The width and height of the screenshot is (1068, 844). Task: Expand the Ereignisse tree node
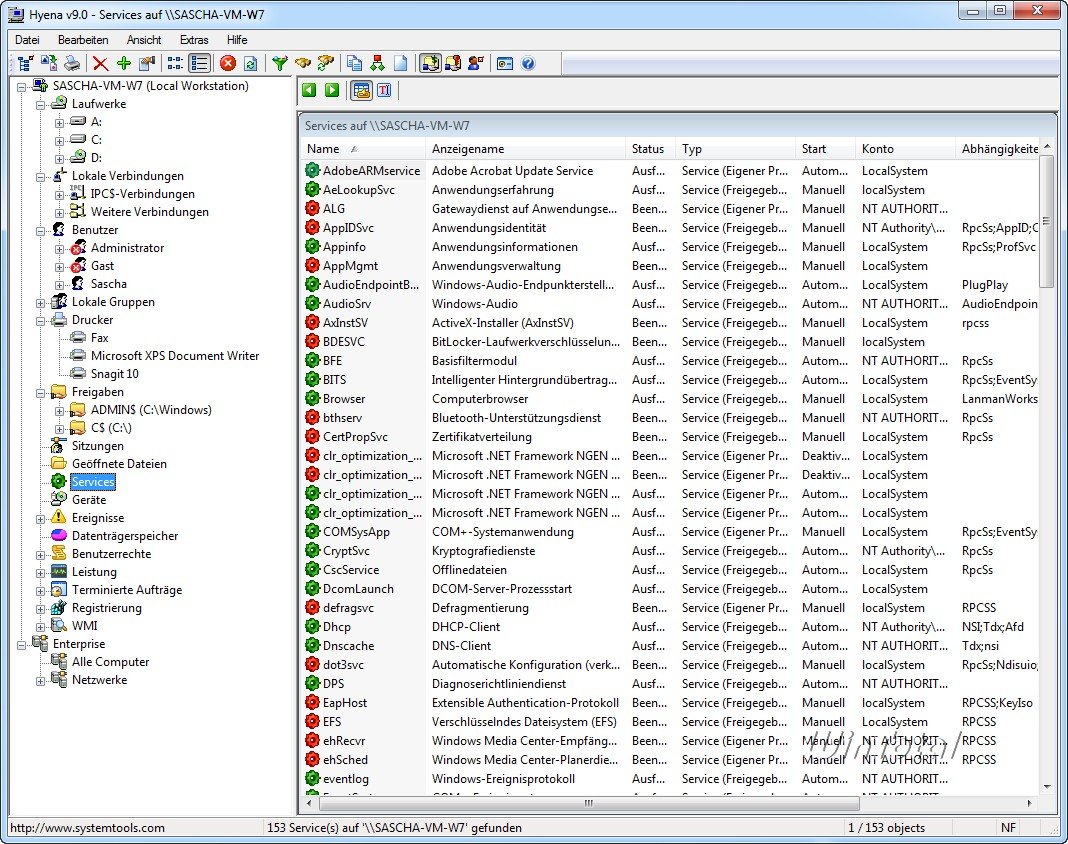pos(41,518)
